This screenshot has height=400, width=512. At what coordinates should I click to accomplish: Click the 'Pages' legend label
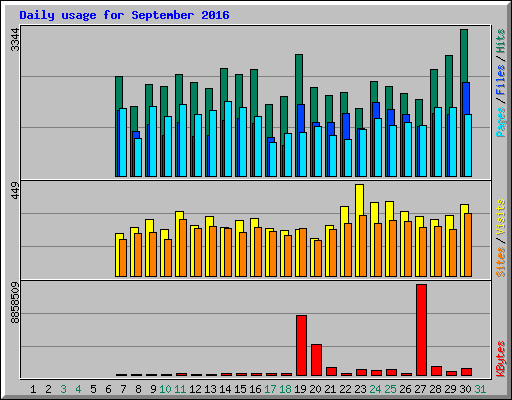pos(501,122)
